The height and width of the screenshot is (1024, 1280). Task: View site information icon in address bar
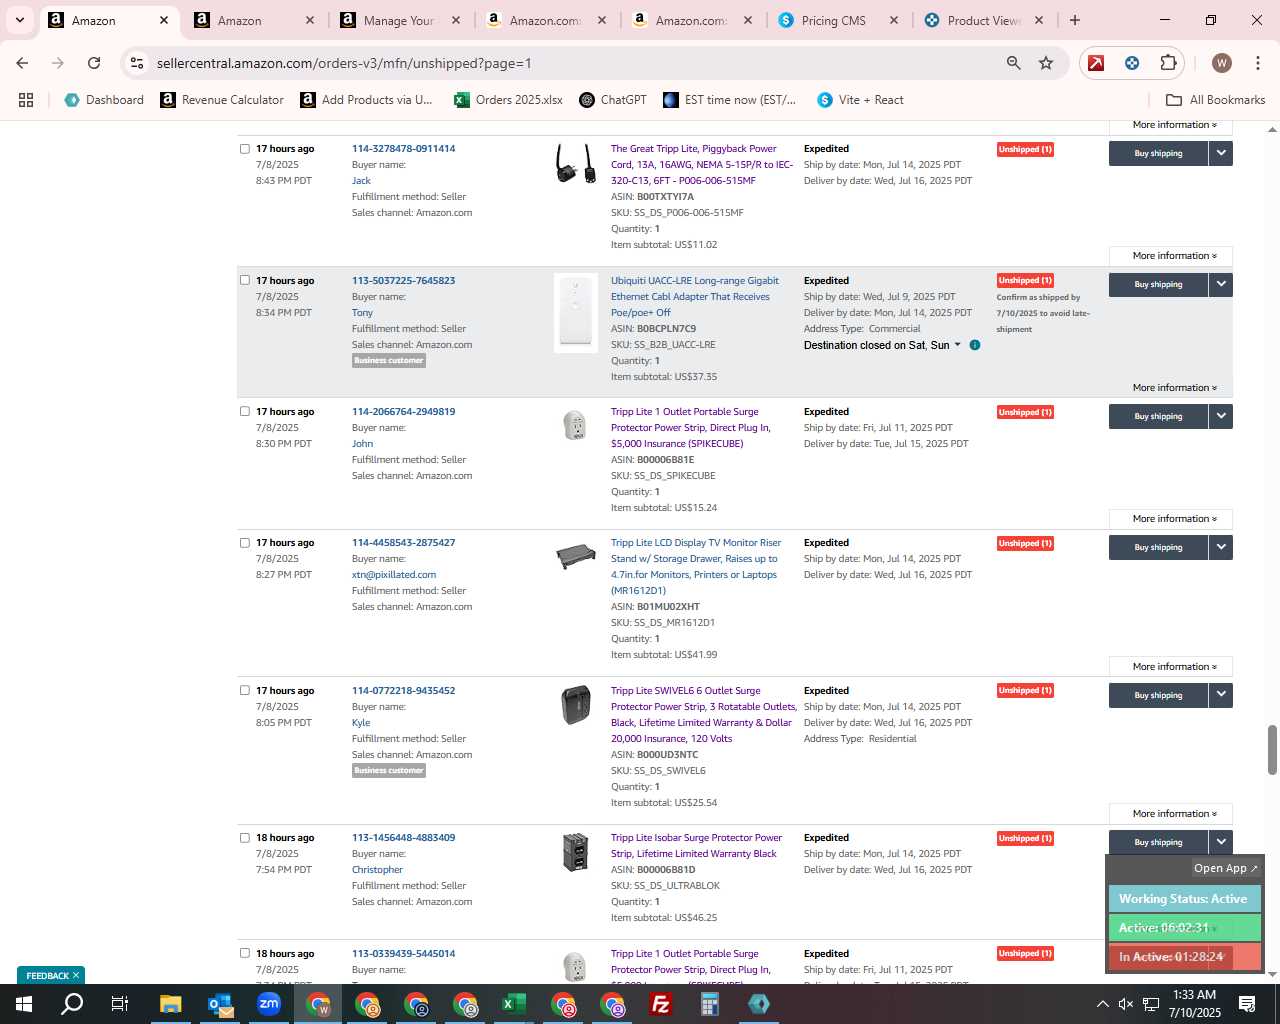(137, 63)
